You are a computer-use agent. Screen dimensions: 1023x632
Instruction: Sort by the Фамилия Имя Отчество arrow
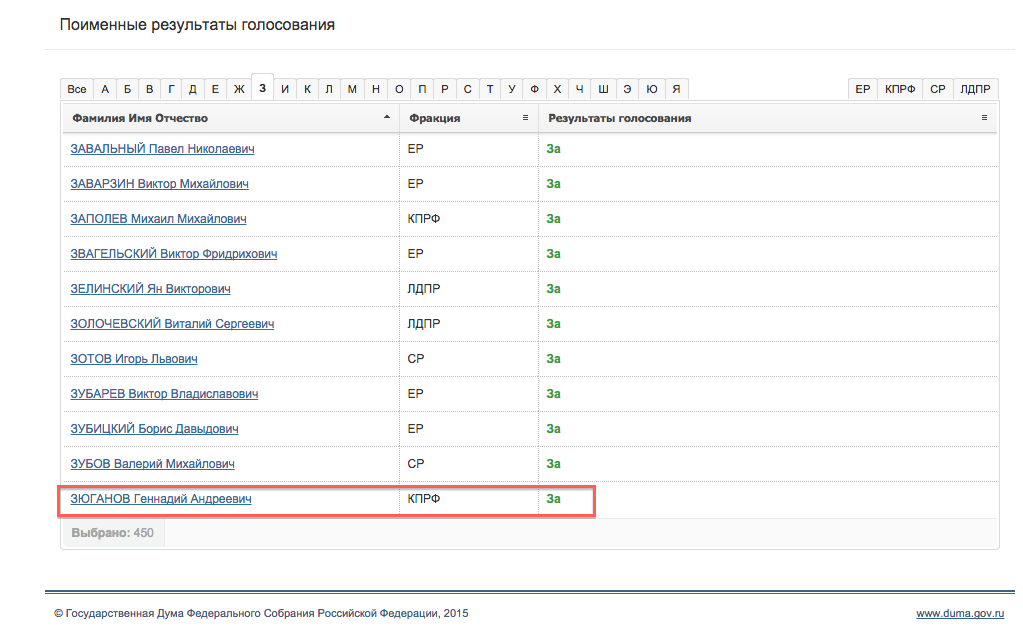[387, 118]
